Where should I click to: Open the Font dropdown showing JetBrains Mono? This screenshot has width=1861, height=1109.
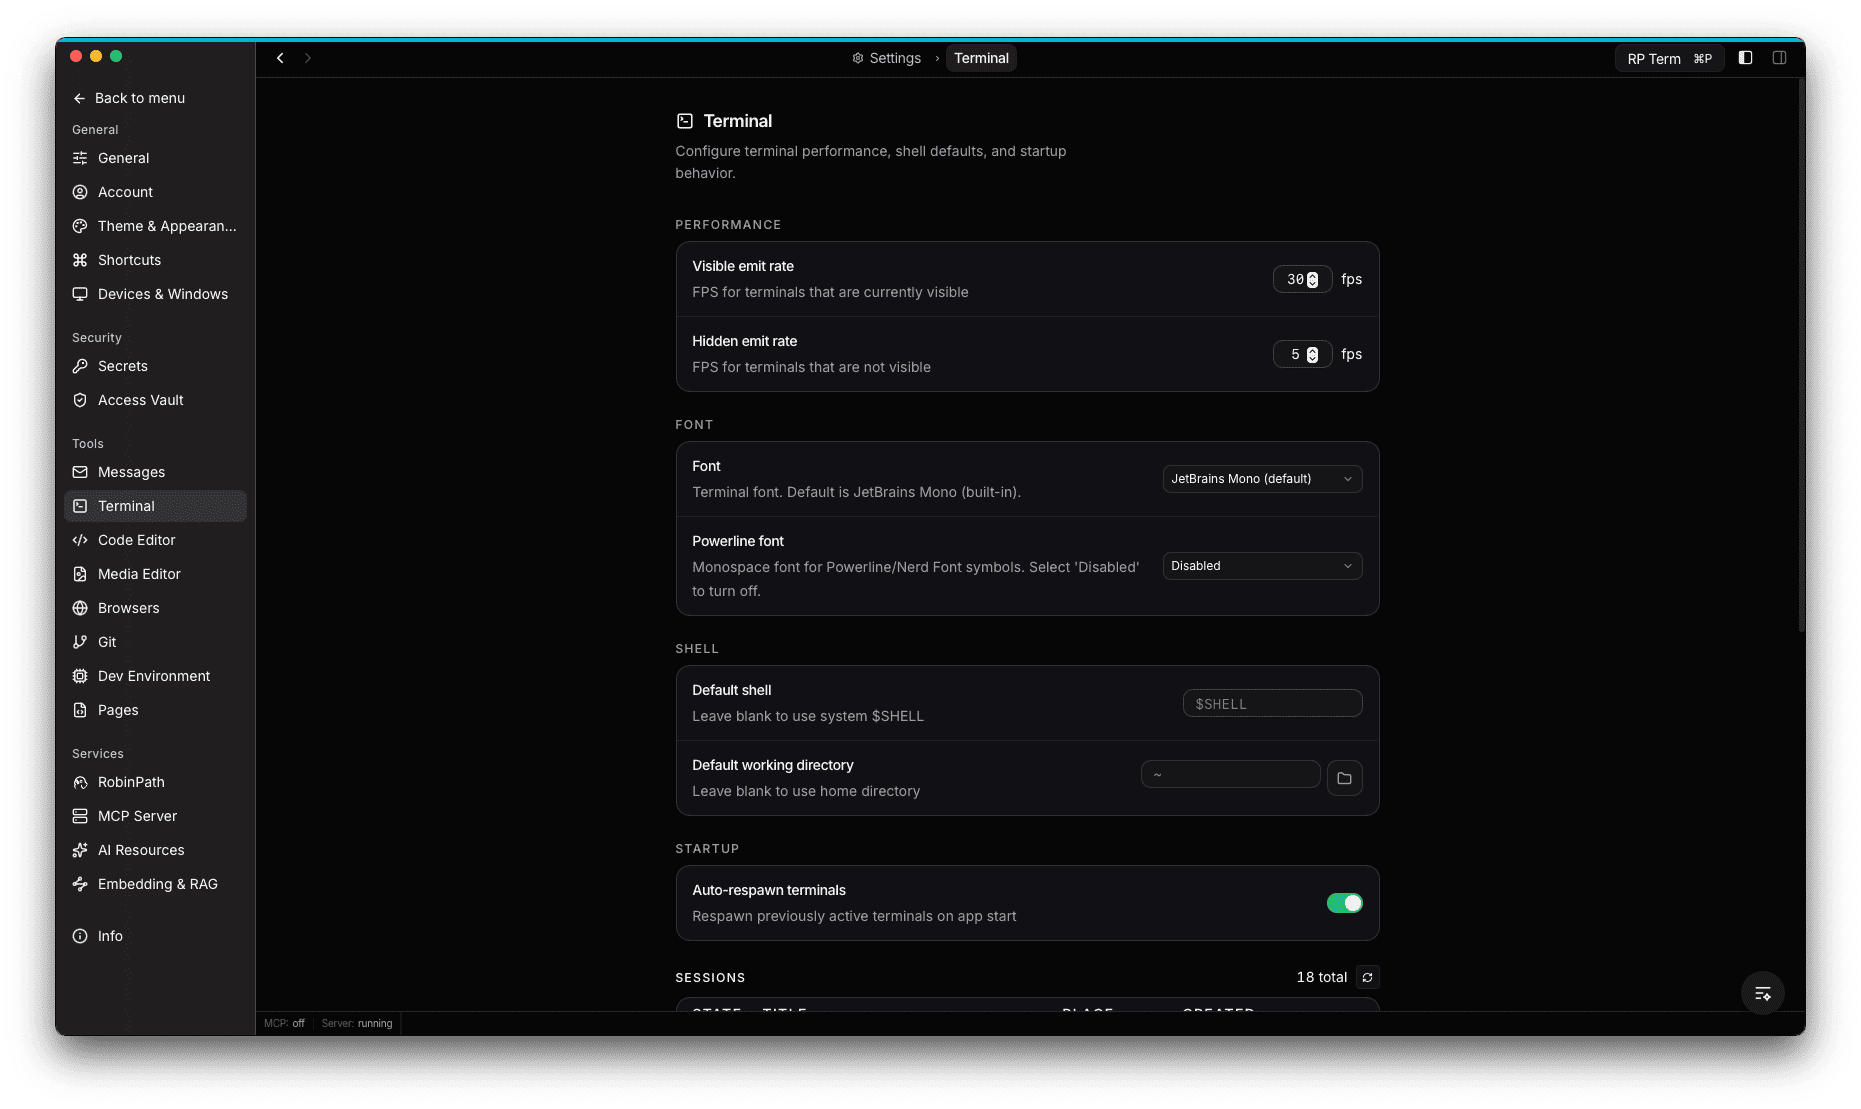1262,479
